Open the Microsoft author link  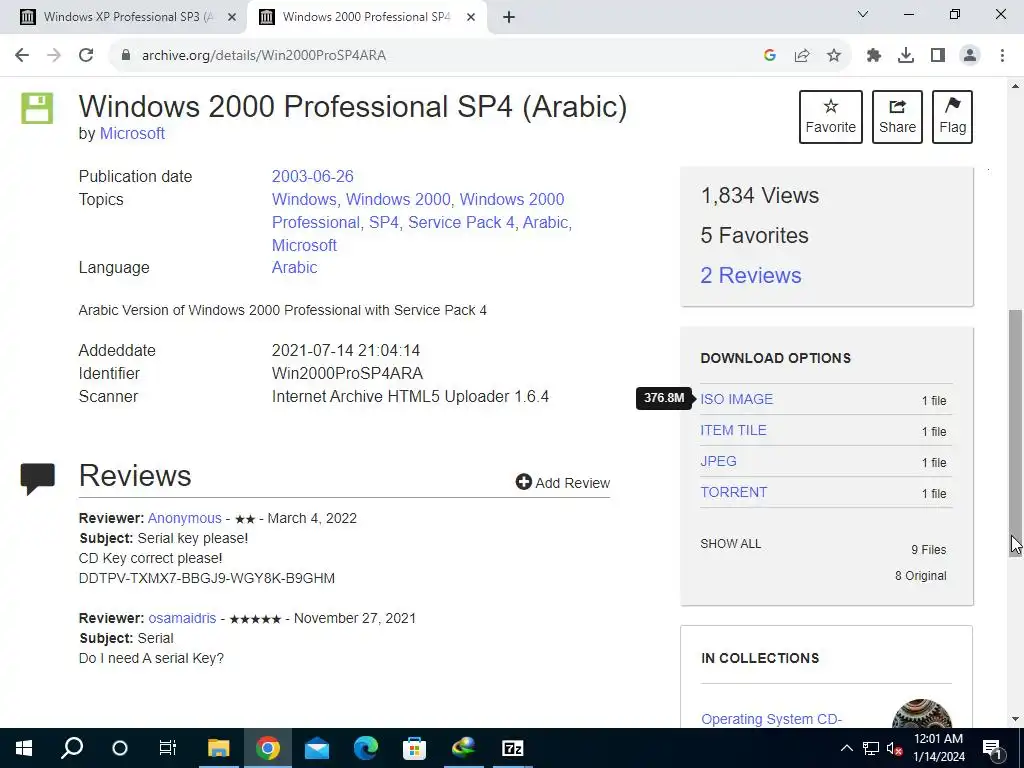132,133
